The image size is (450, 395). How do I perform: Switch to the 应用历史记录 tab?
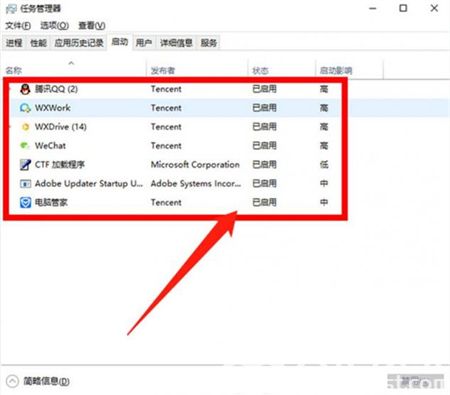tap(79, 43)
